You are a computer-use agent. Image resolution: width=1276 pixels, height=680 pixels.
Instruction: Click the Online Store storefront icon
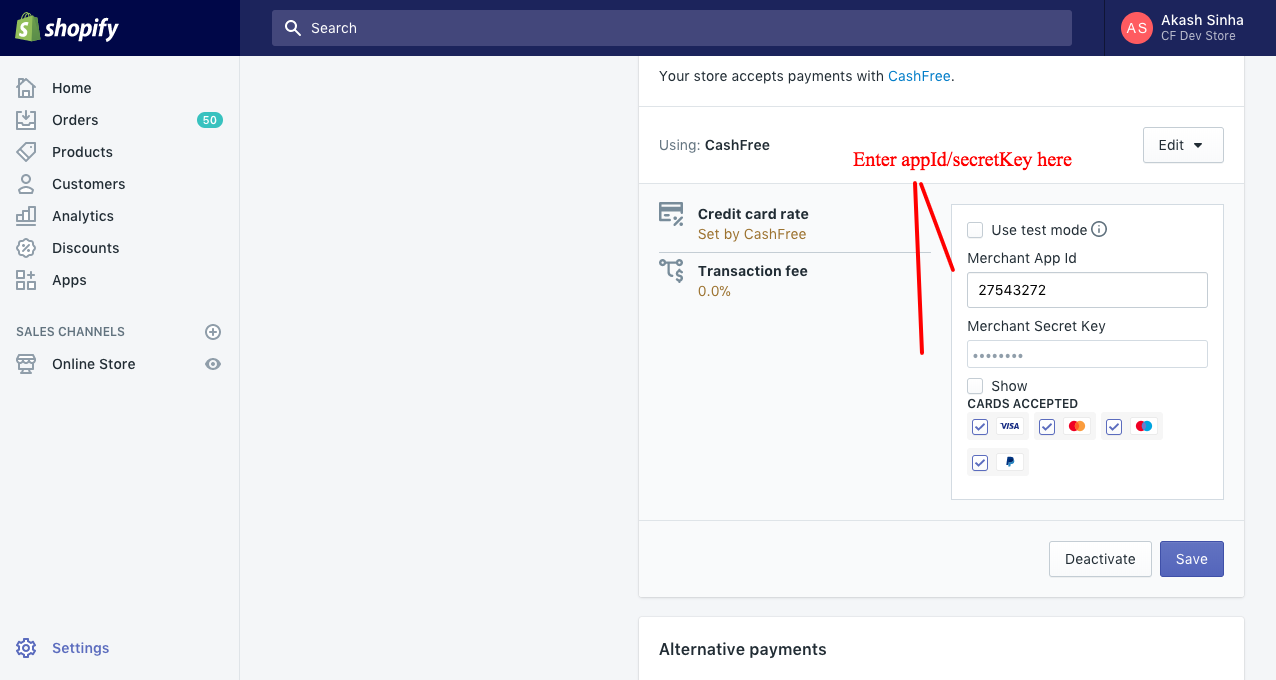pyautogui.click(x=26, y=364)
